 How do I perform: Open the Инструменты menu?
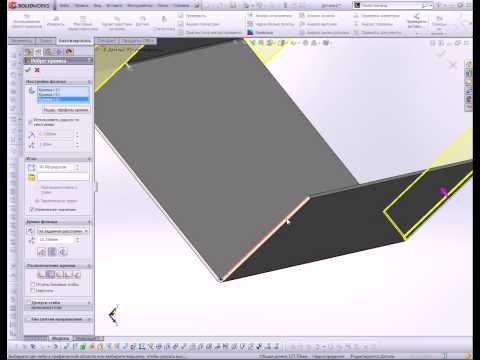point(139,5)
